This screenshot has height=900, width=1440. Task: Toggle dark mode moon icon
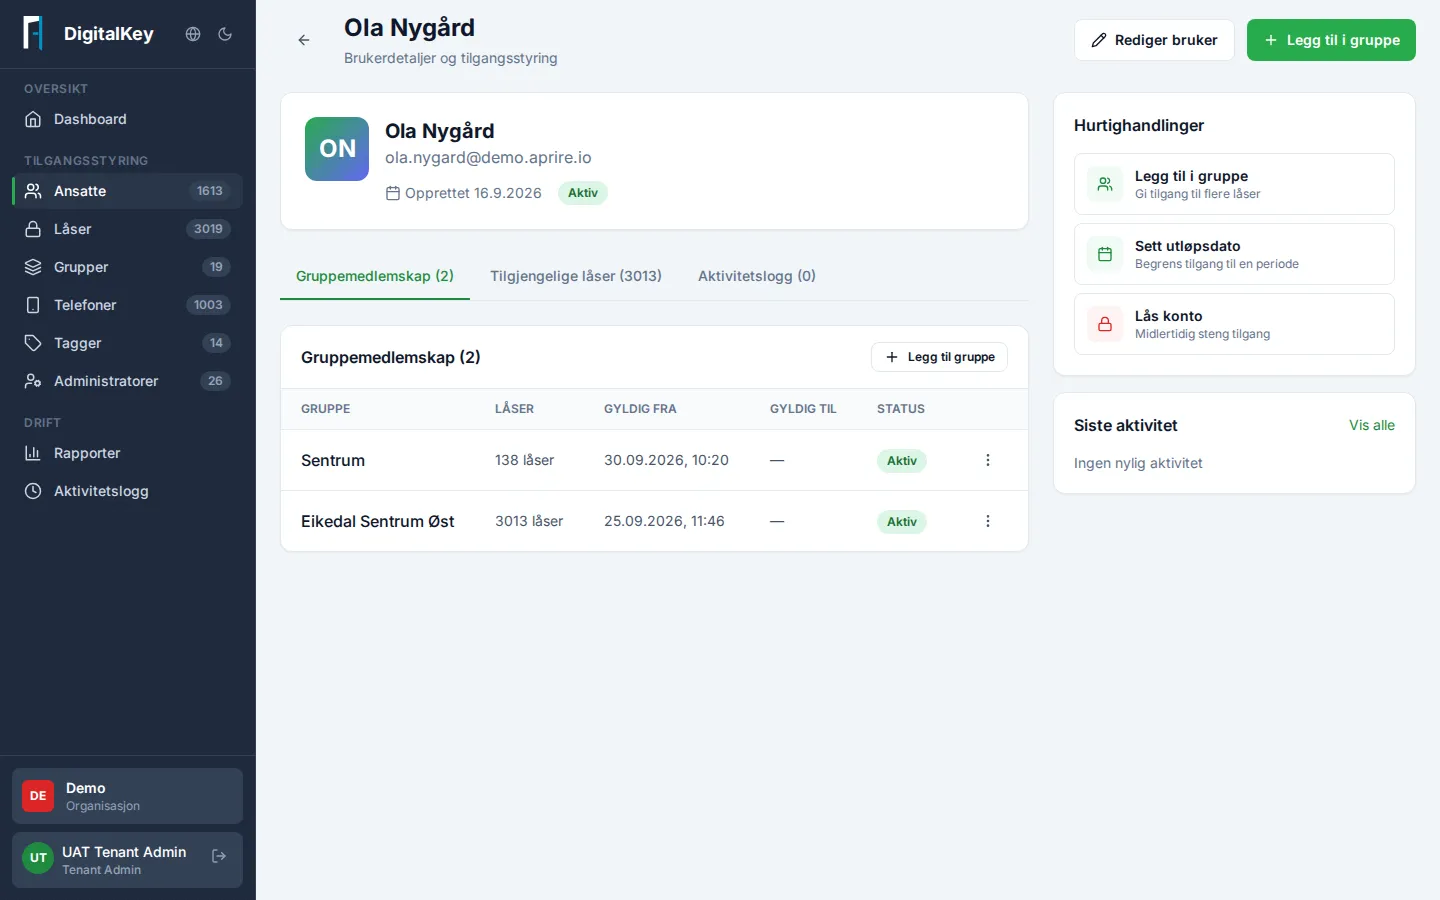point(225,34)
